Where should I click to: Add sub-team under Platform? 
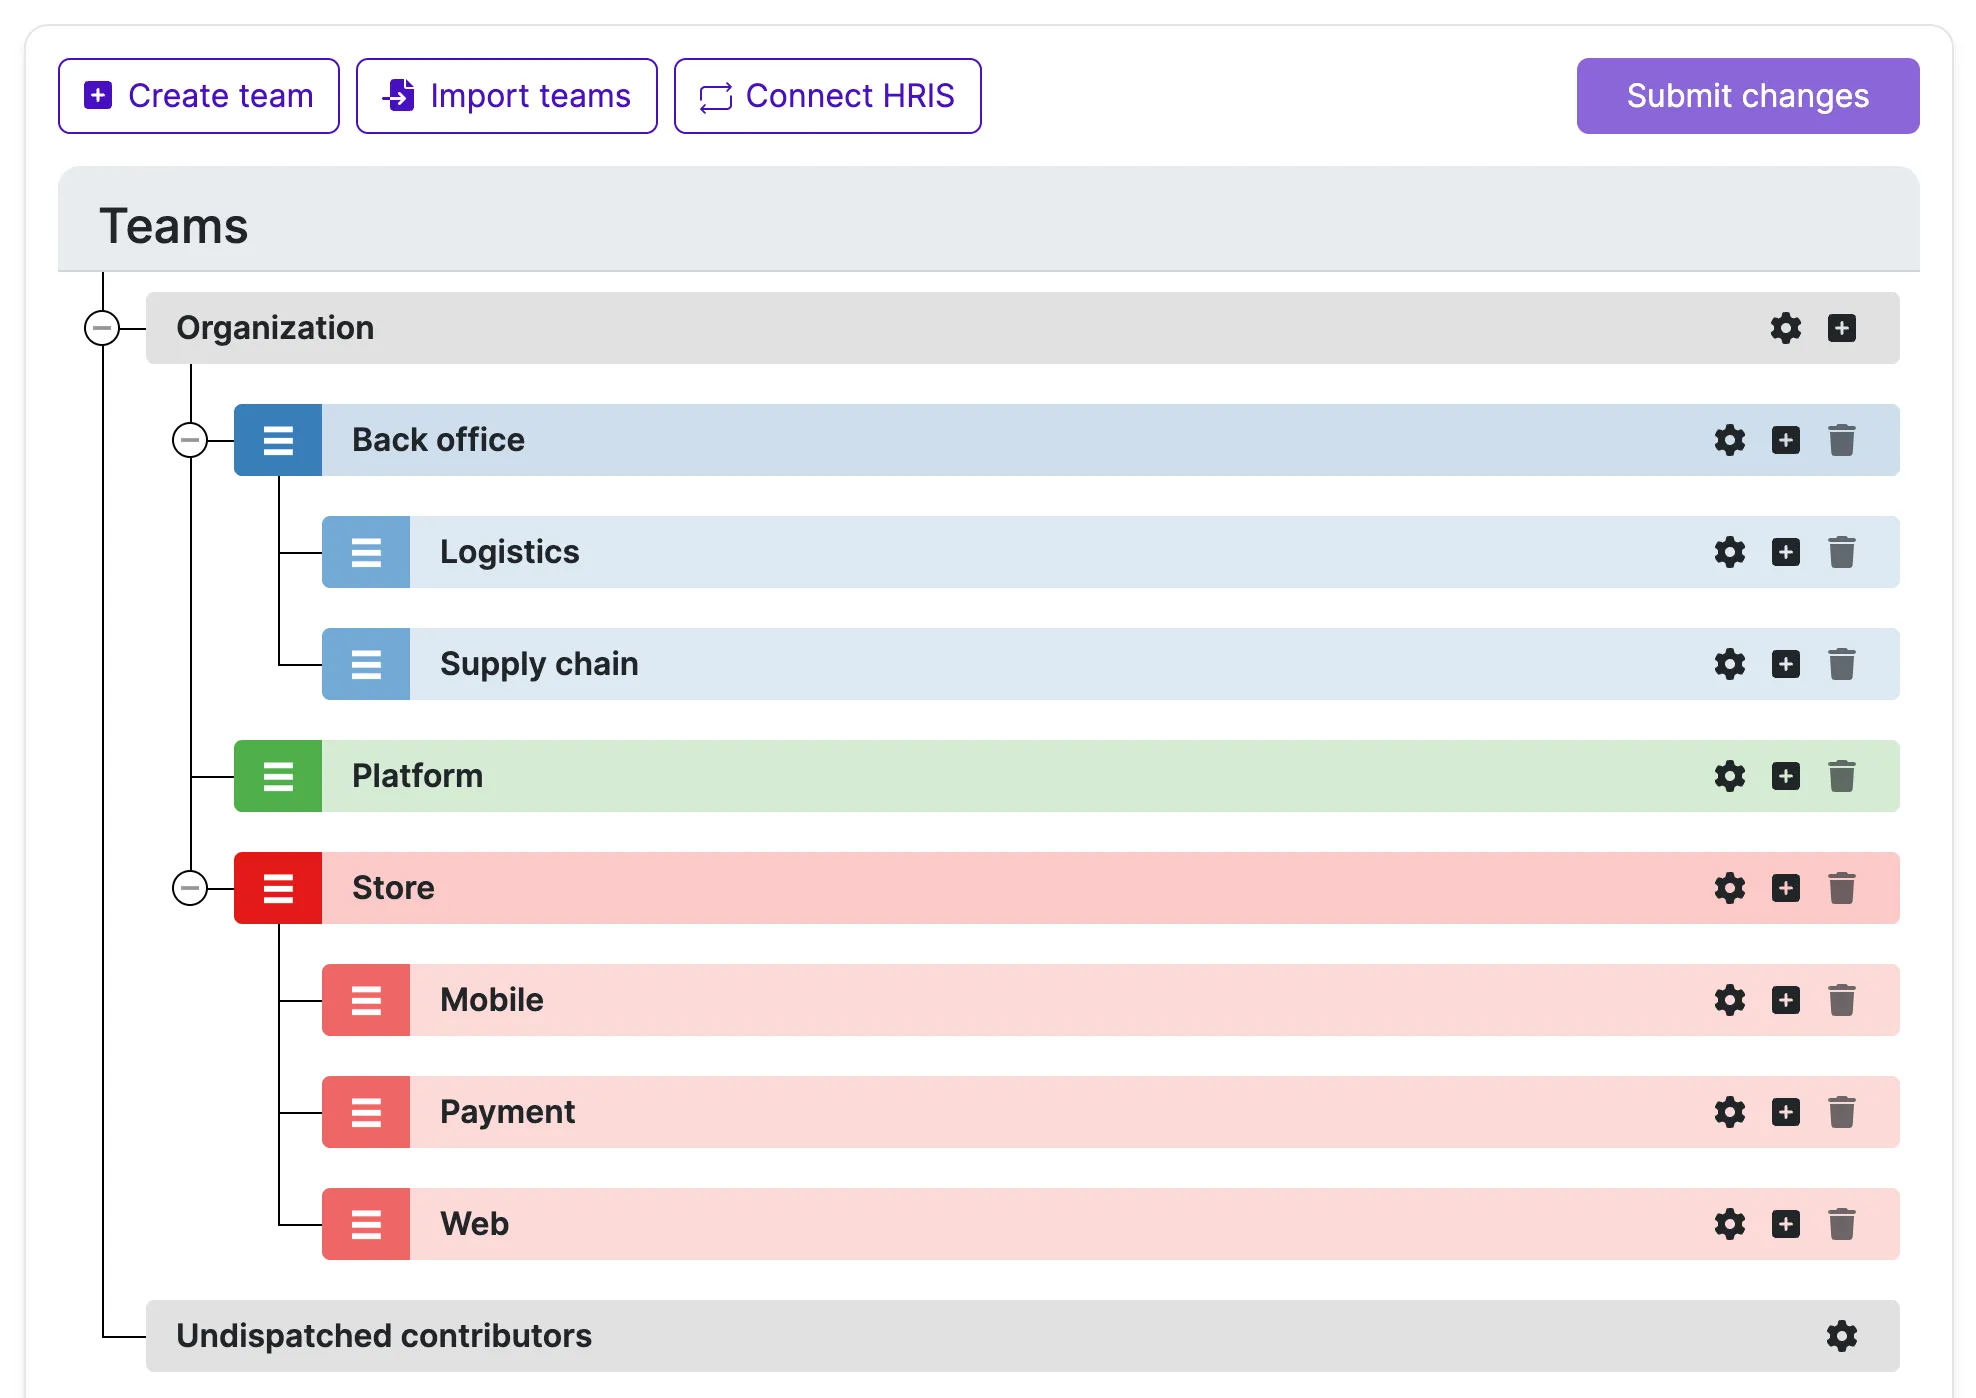click(x=1785, y=776)
